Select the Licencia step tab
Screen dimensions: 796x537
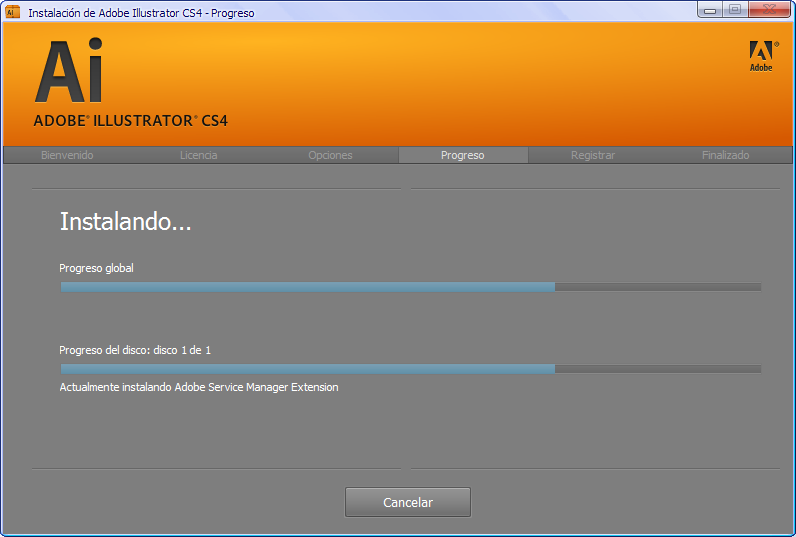(x=198, y=155)
